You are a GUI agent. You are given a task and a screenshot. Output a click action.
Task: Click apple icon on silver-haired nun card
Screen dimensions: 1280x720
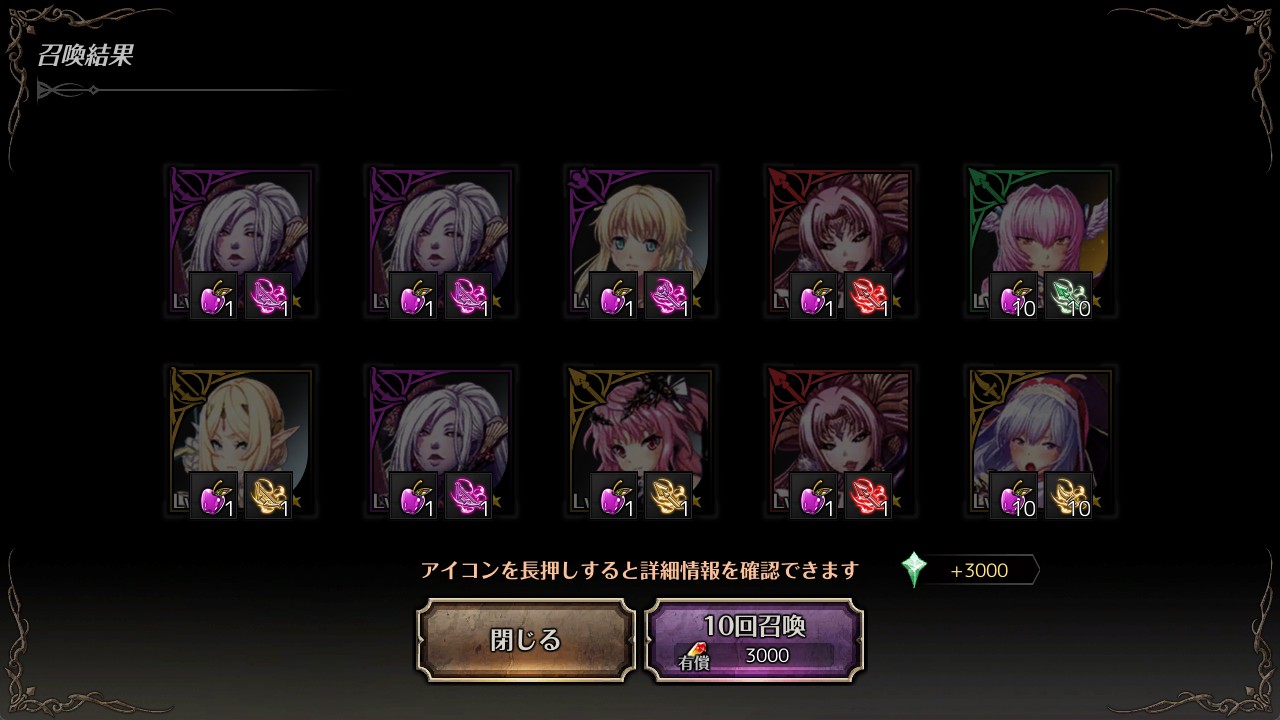click(x=1013, y=496)
